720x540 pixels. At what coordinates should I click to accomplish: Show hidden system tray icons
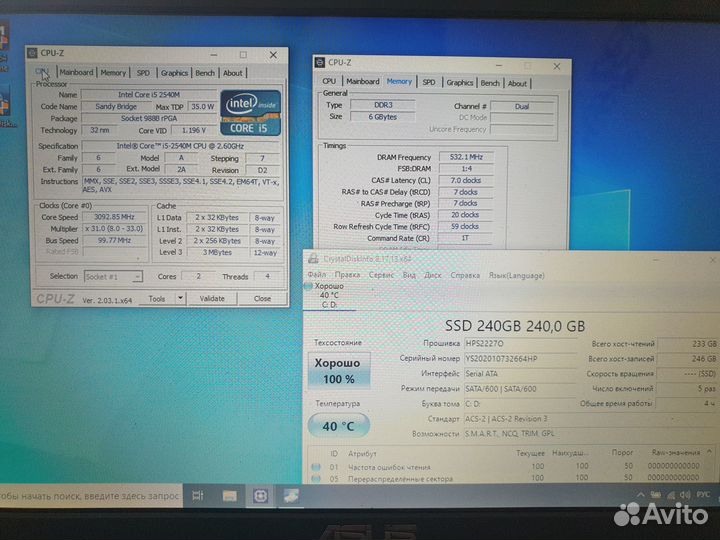click(x=640, y=495)
